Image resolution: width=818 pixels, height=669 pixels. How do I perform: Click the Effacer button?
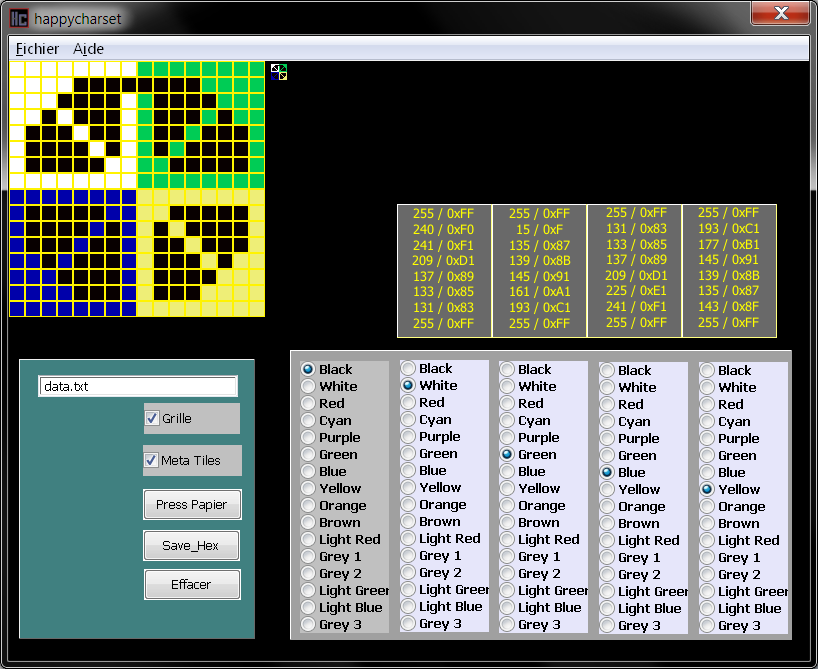click(192, 584)
